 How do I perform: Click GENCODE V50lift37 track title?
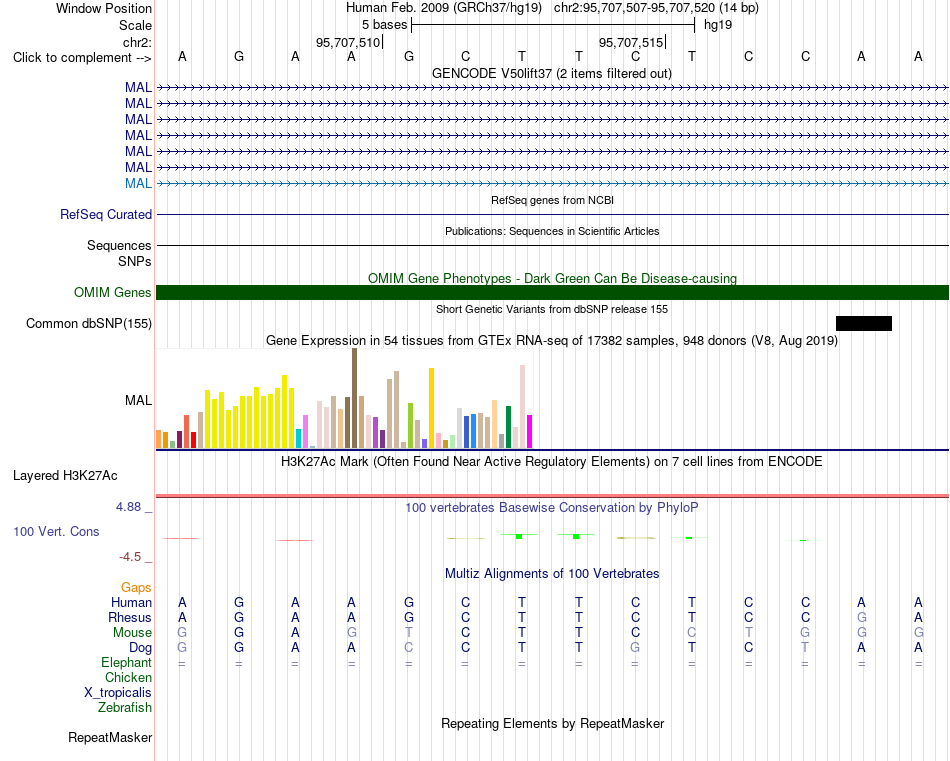click(x=552, y=73)
